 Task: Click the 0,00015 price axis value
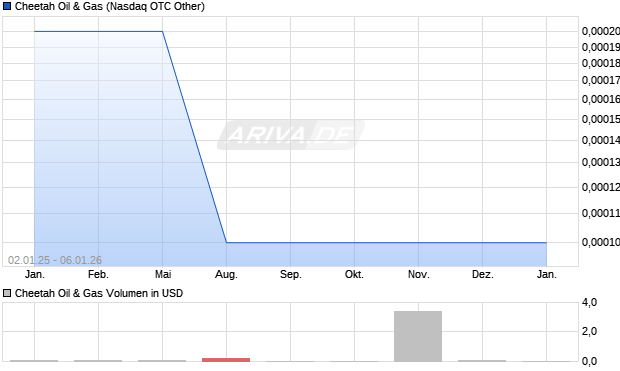[601, 119]
